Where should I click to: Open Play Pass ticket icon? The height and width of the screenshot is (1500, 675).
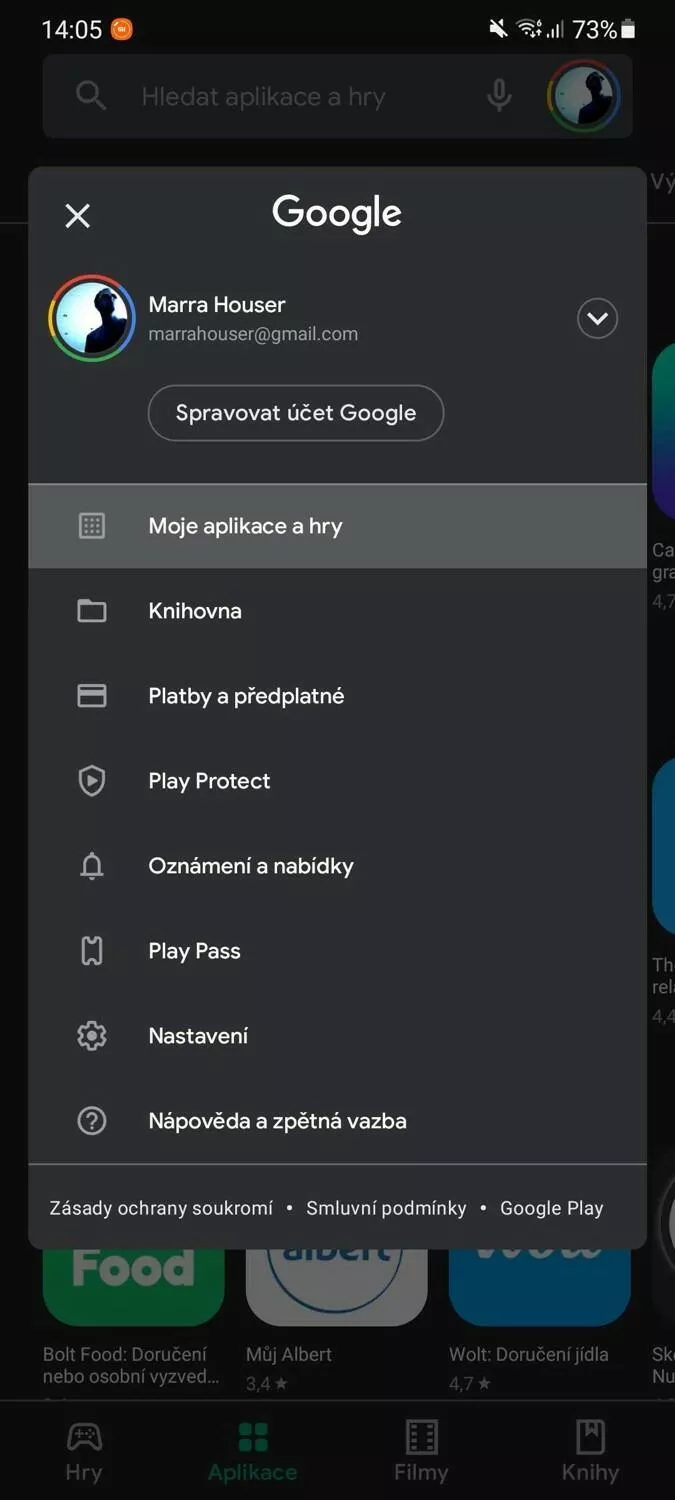point(92,951)
